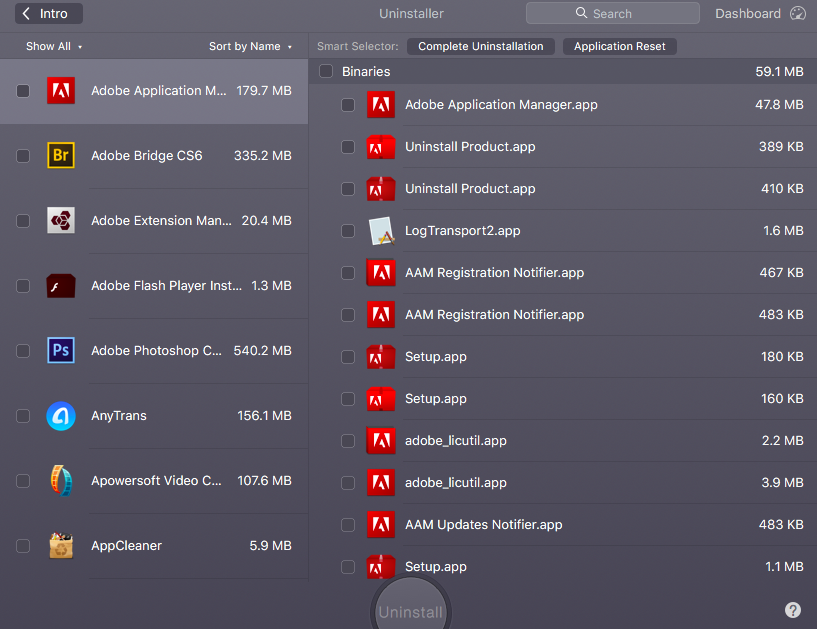
Task: Click icon of Uninstall Product.app sized 389 KB
Action: click(x=381, y=147)
